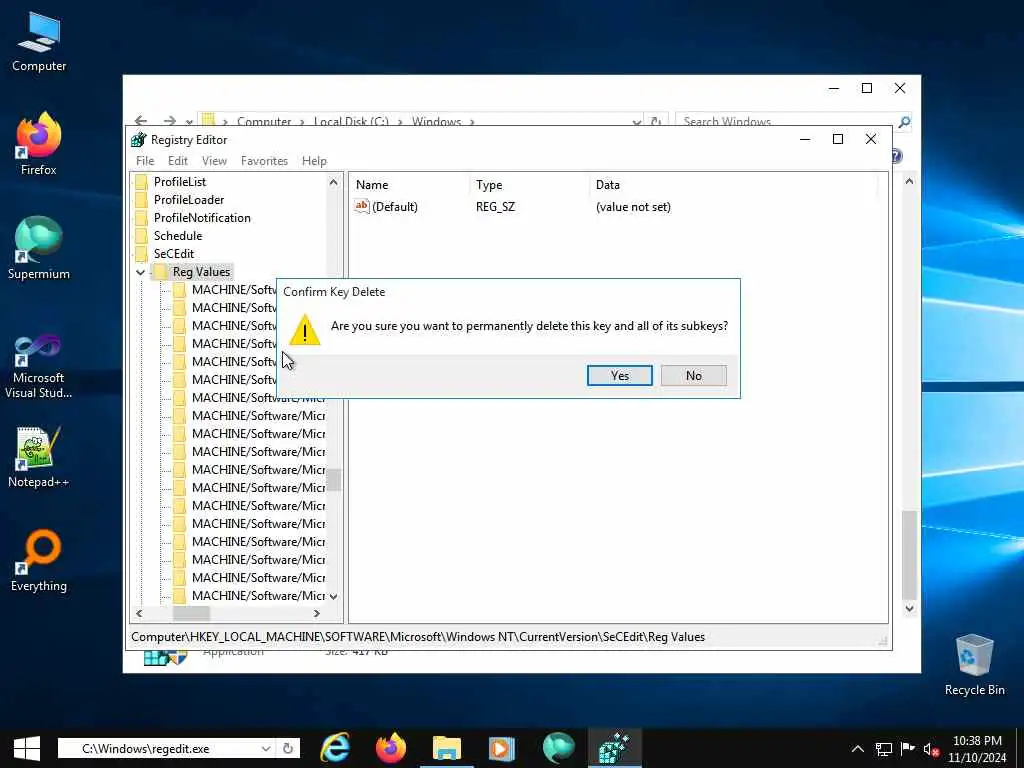Confirm deletion with the Yes button
The image size is (1024, 768).
click(x=619, y=376)
